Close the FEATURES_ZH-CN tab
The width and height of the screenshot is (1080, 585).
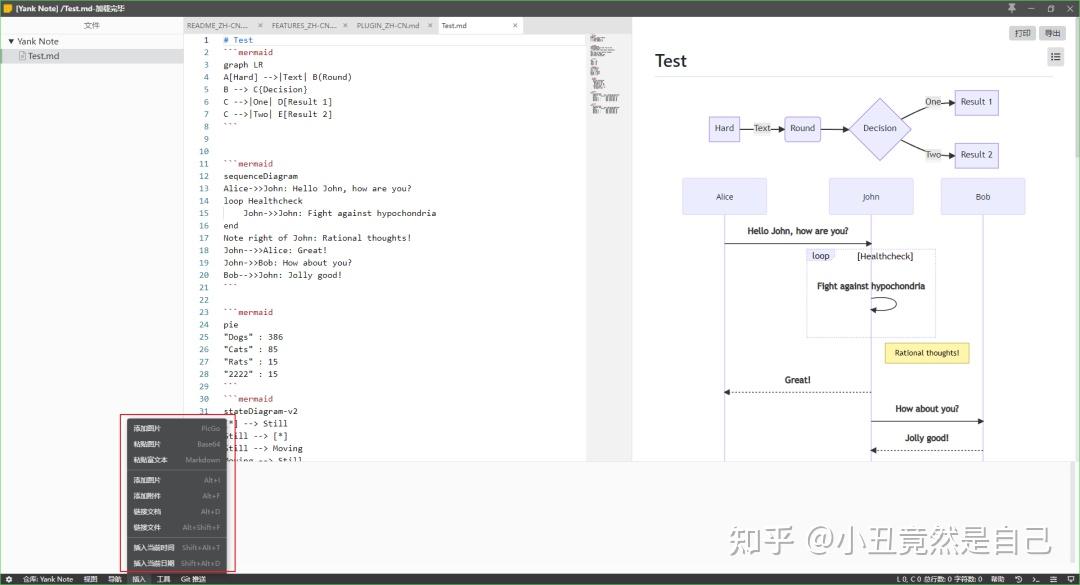pyautogui.click(x=345, y=25)
